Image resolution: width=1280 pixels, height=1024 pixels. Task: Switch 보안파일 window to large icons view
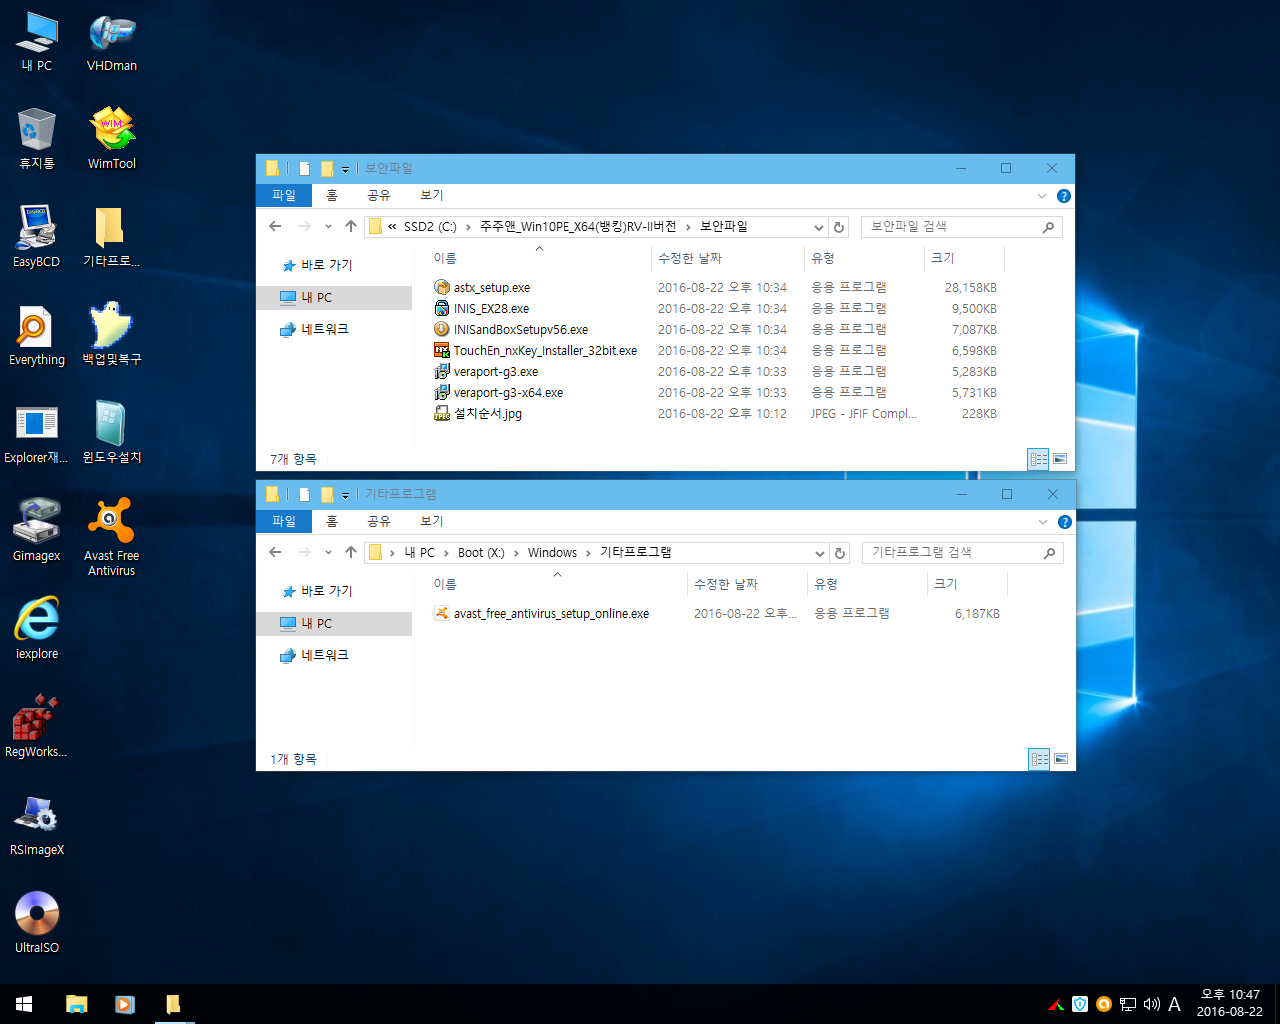(1060, 459)
